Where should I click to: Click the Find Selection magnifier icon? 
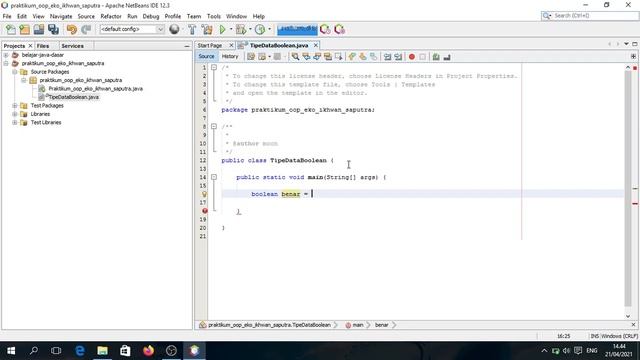pyautogui.click(x=295, y=57)
